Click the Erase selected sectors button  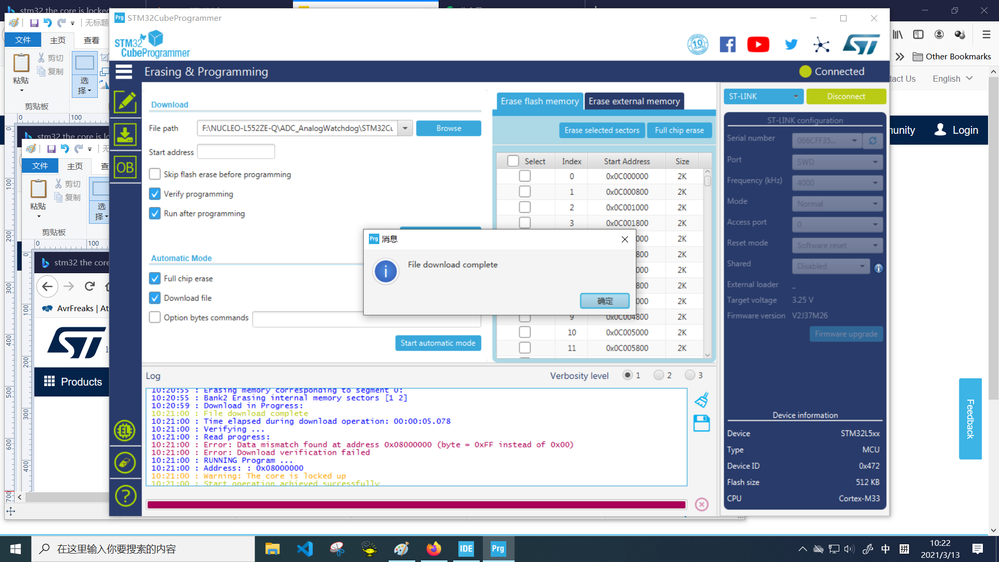(601, 130)
